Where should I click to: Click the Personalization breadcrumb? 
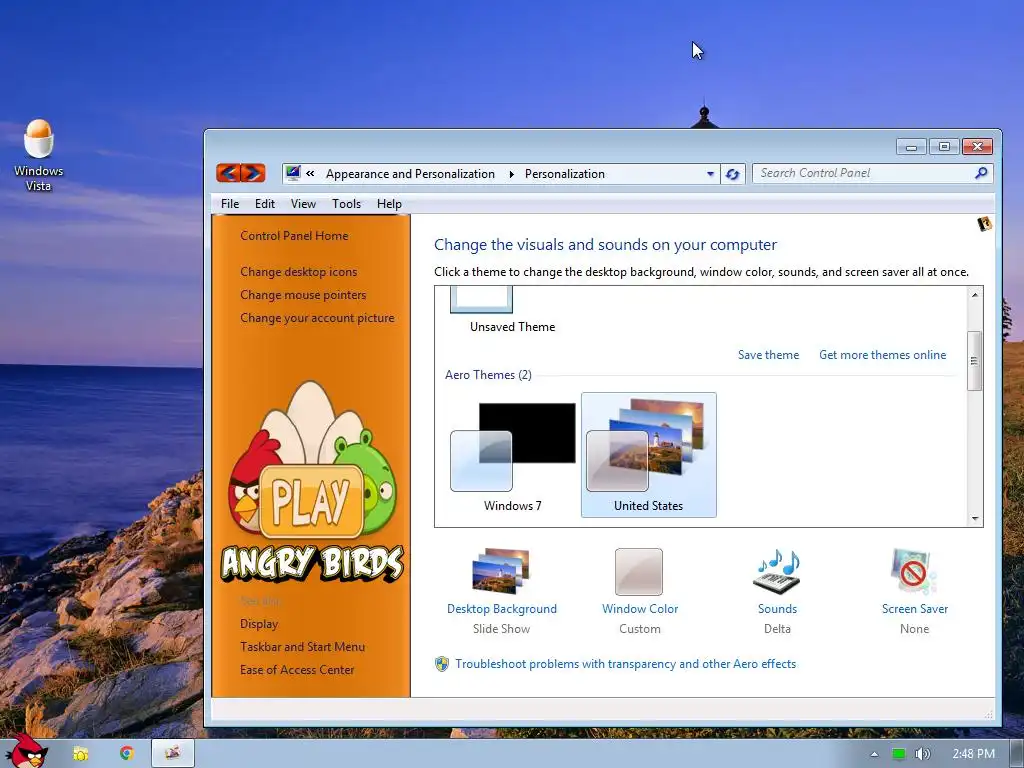(x=565, y=174)
